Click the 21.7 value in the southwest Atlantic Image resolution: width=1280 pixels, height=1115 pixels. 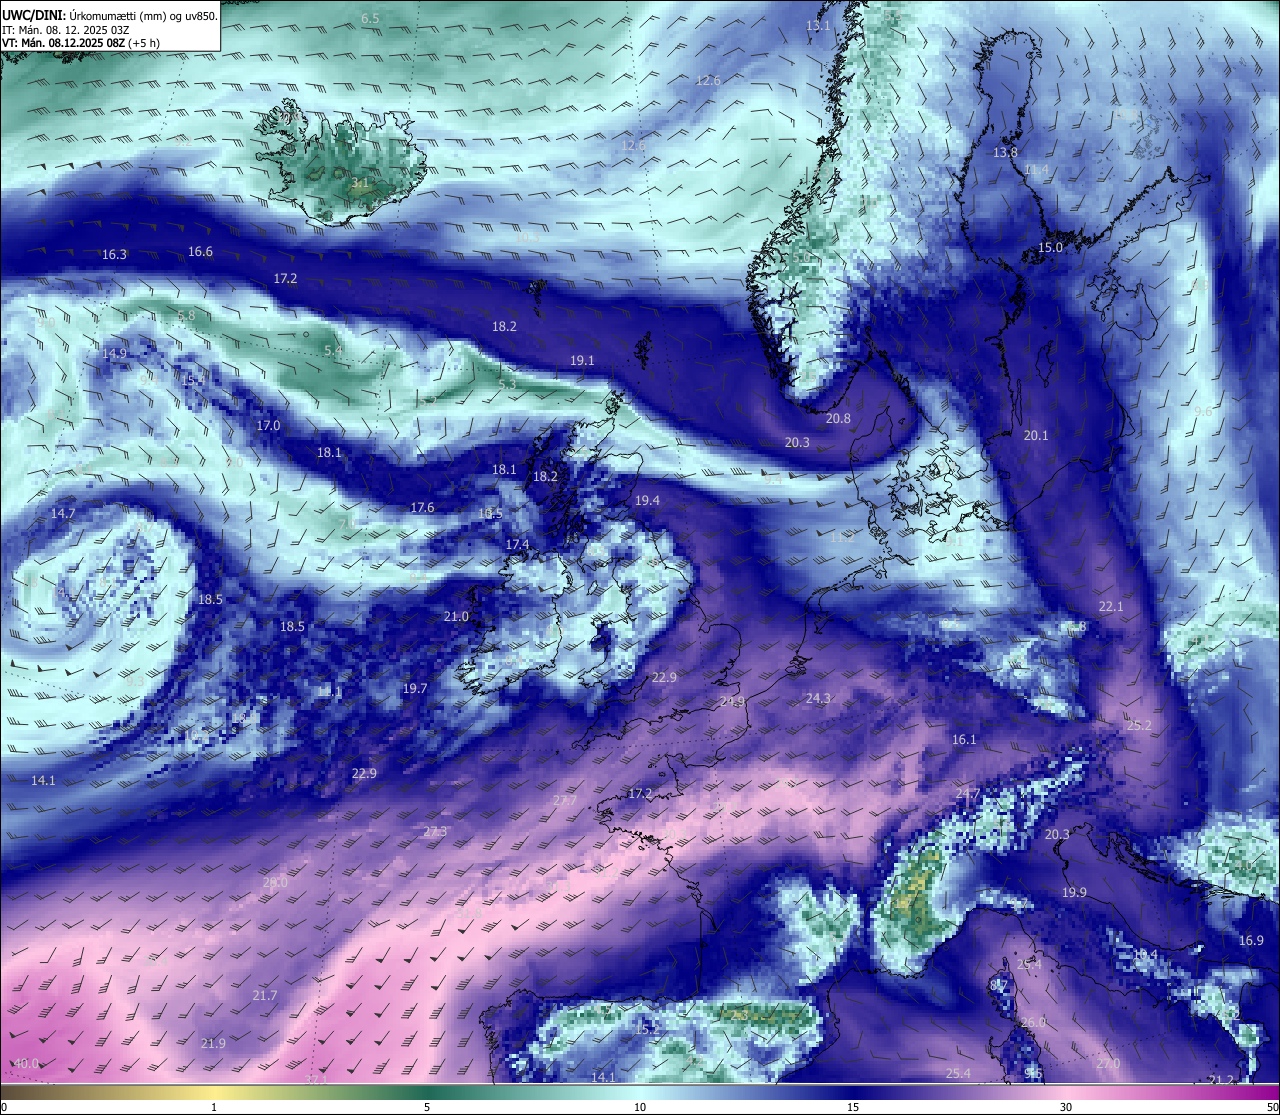(x=264, y=996)
